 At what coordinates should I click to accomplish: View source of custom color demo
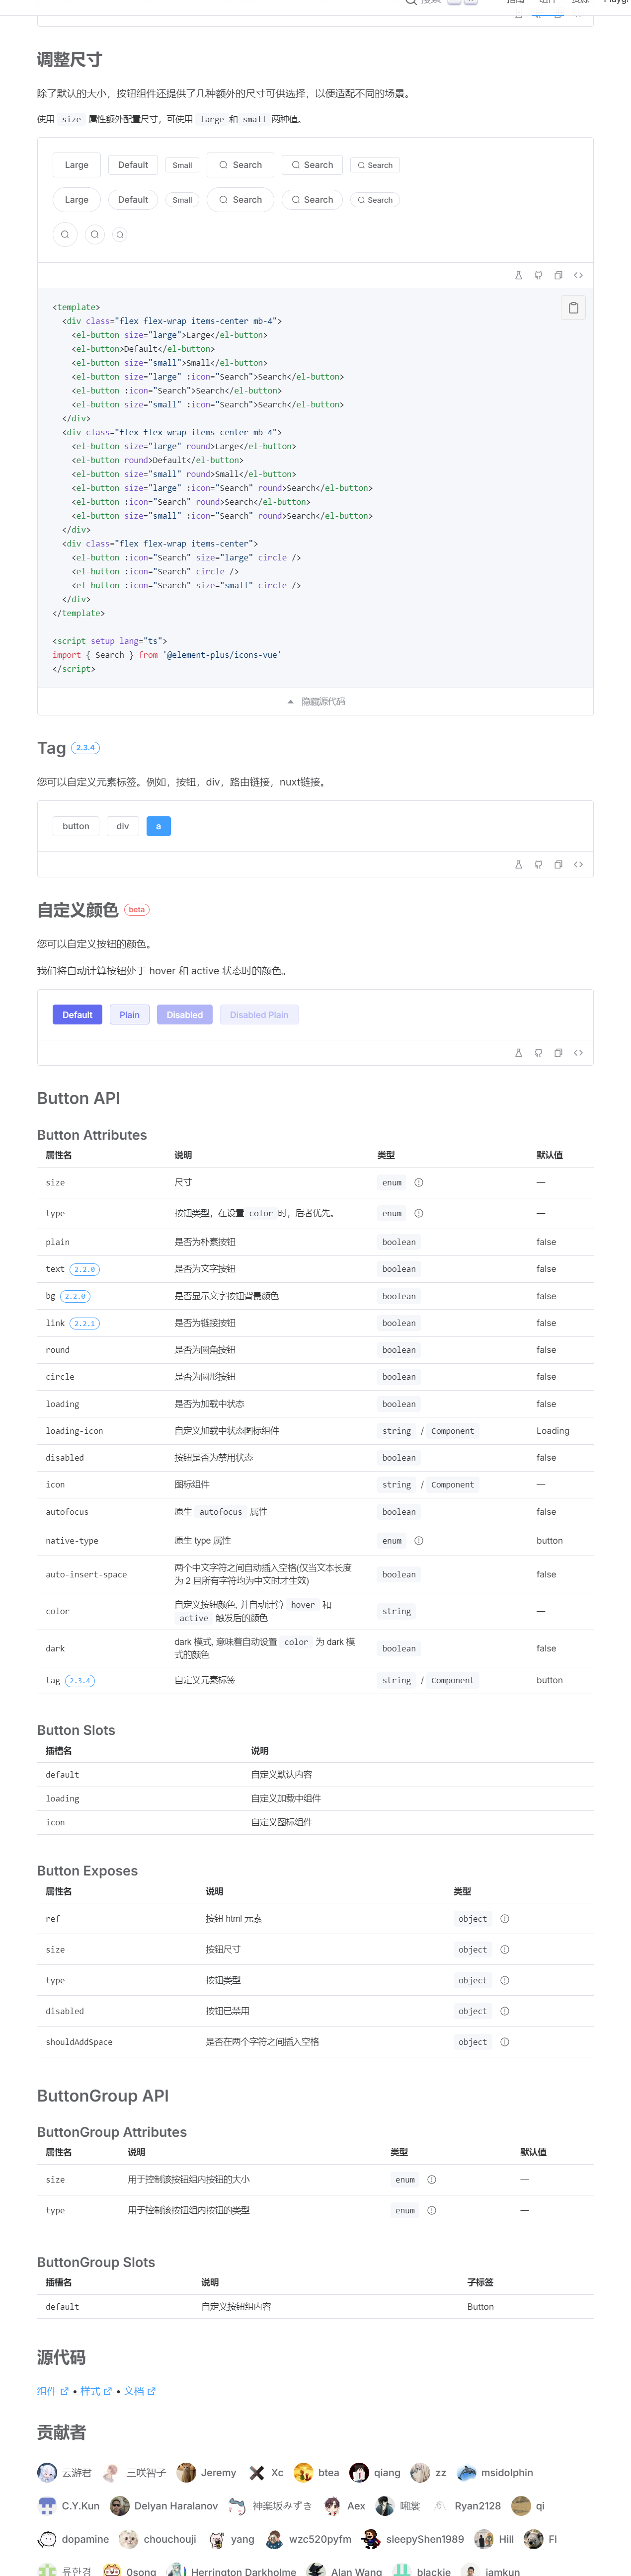[578, 1052]
